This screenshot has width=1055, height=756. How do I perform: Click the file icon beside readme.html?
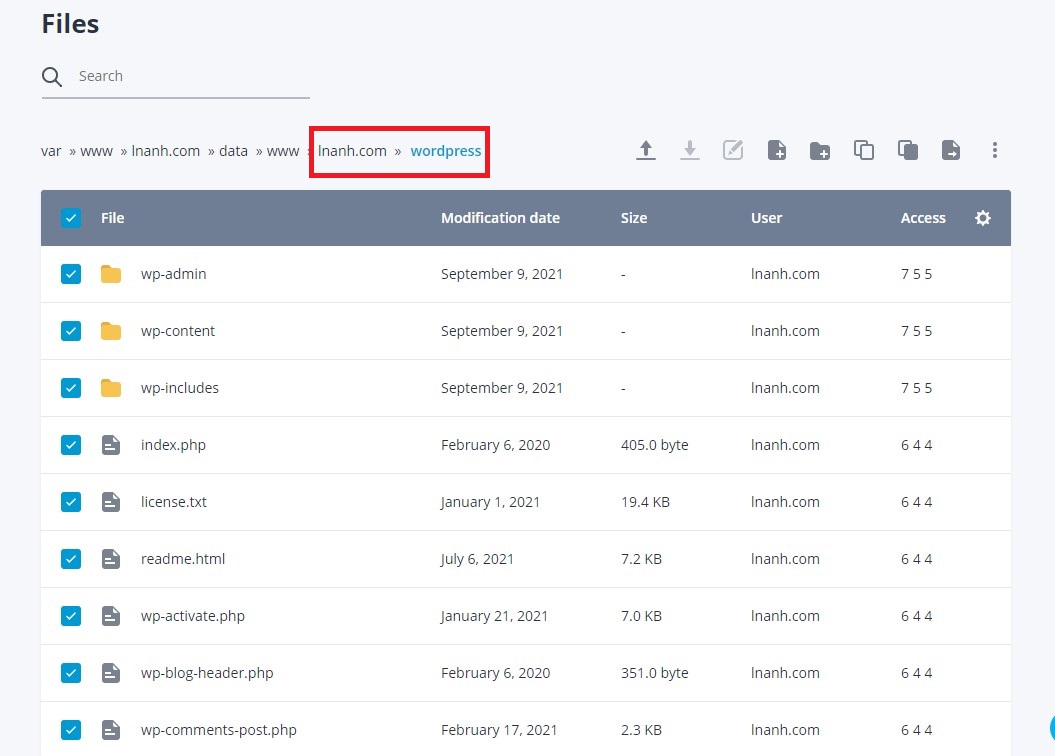click(111, 560)
